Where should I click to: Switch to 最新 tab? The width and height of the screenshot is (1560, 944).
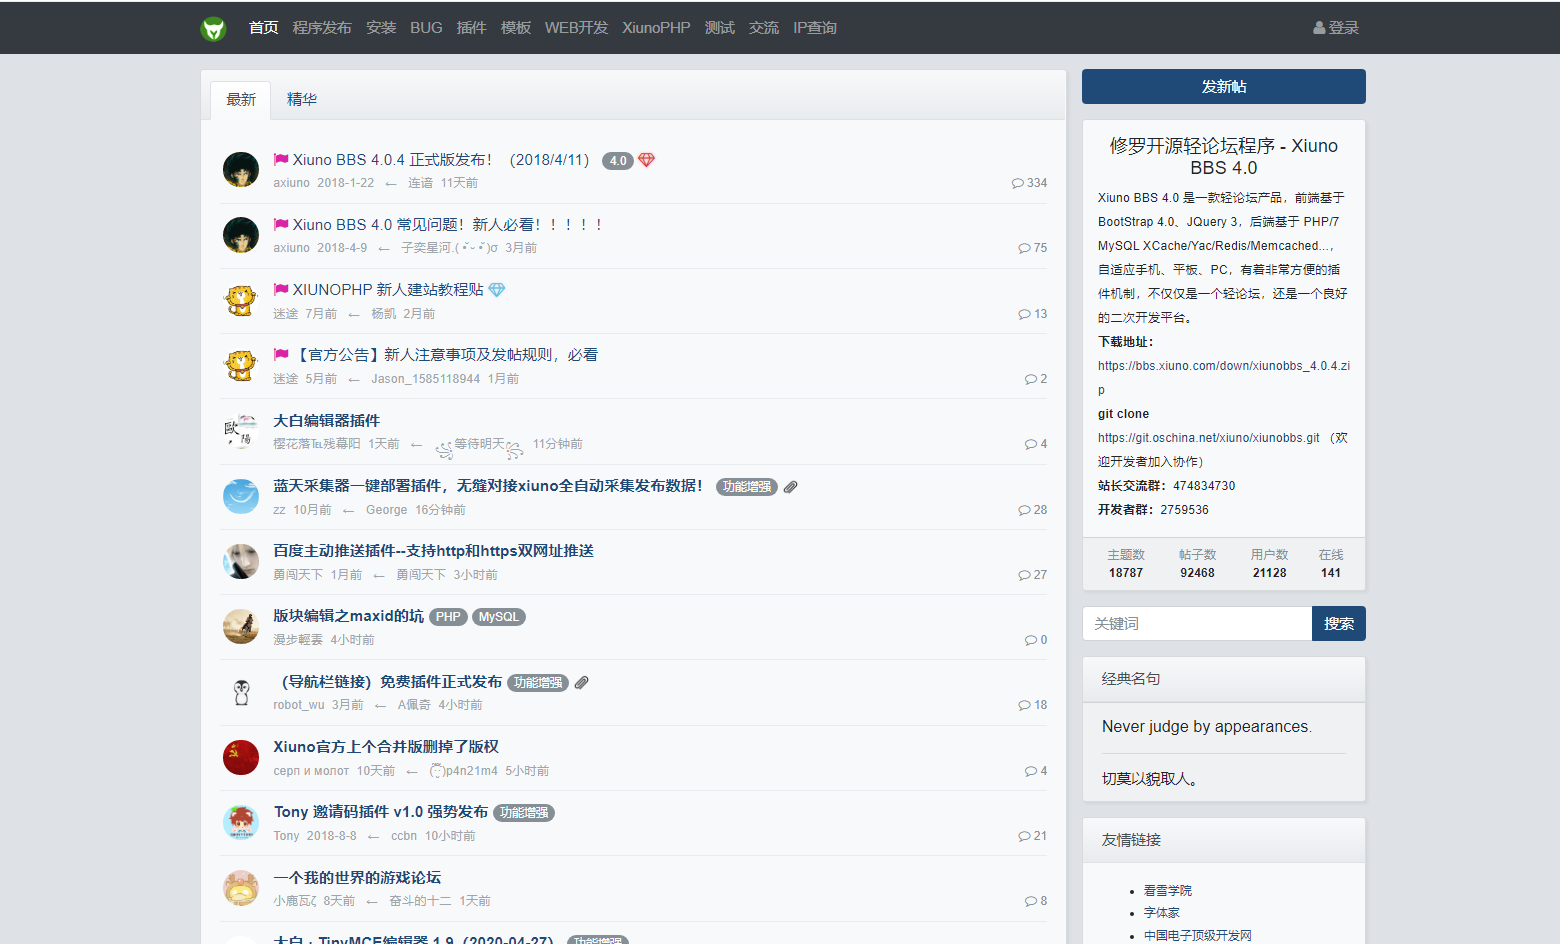click(x=241, y=100)
